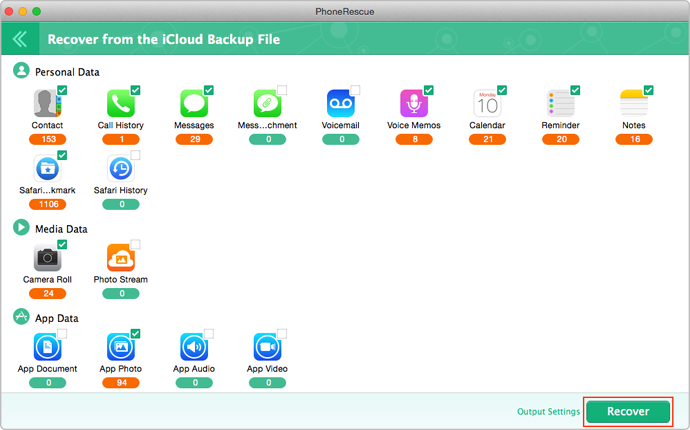The width and height of the screenshot is (690, 430).
Task: Select the Messages bubble icon
Action: pyautogui.click(x=194, y=103)
